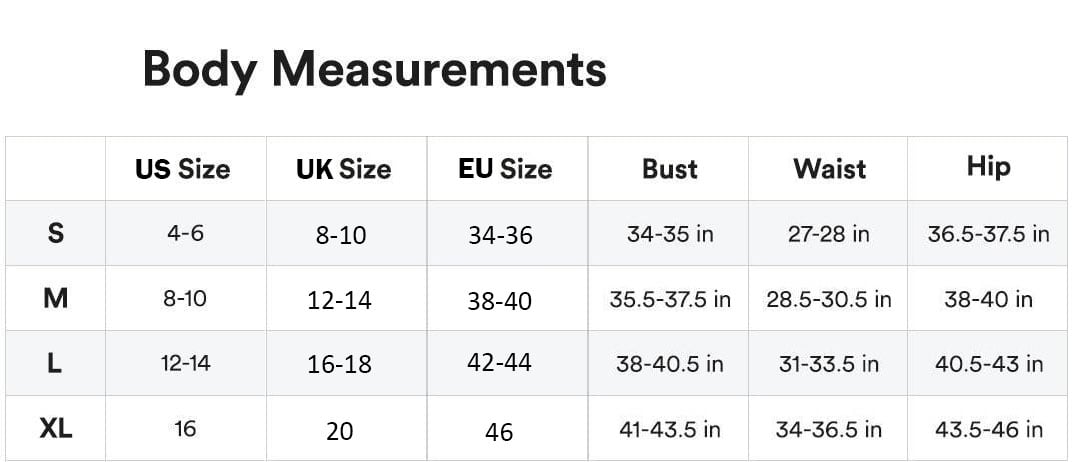Click the Hip column header
The width and height of the screenshot is (1078, 462).
988,167
